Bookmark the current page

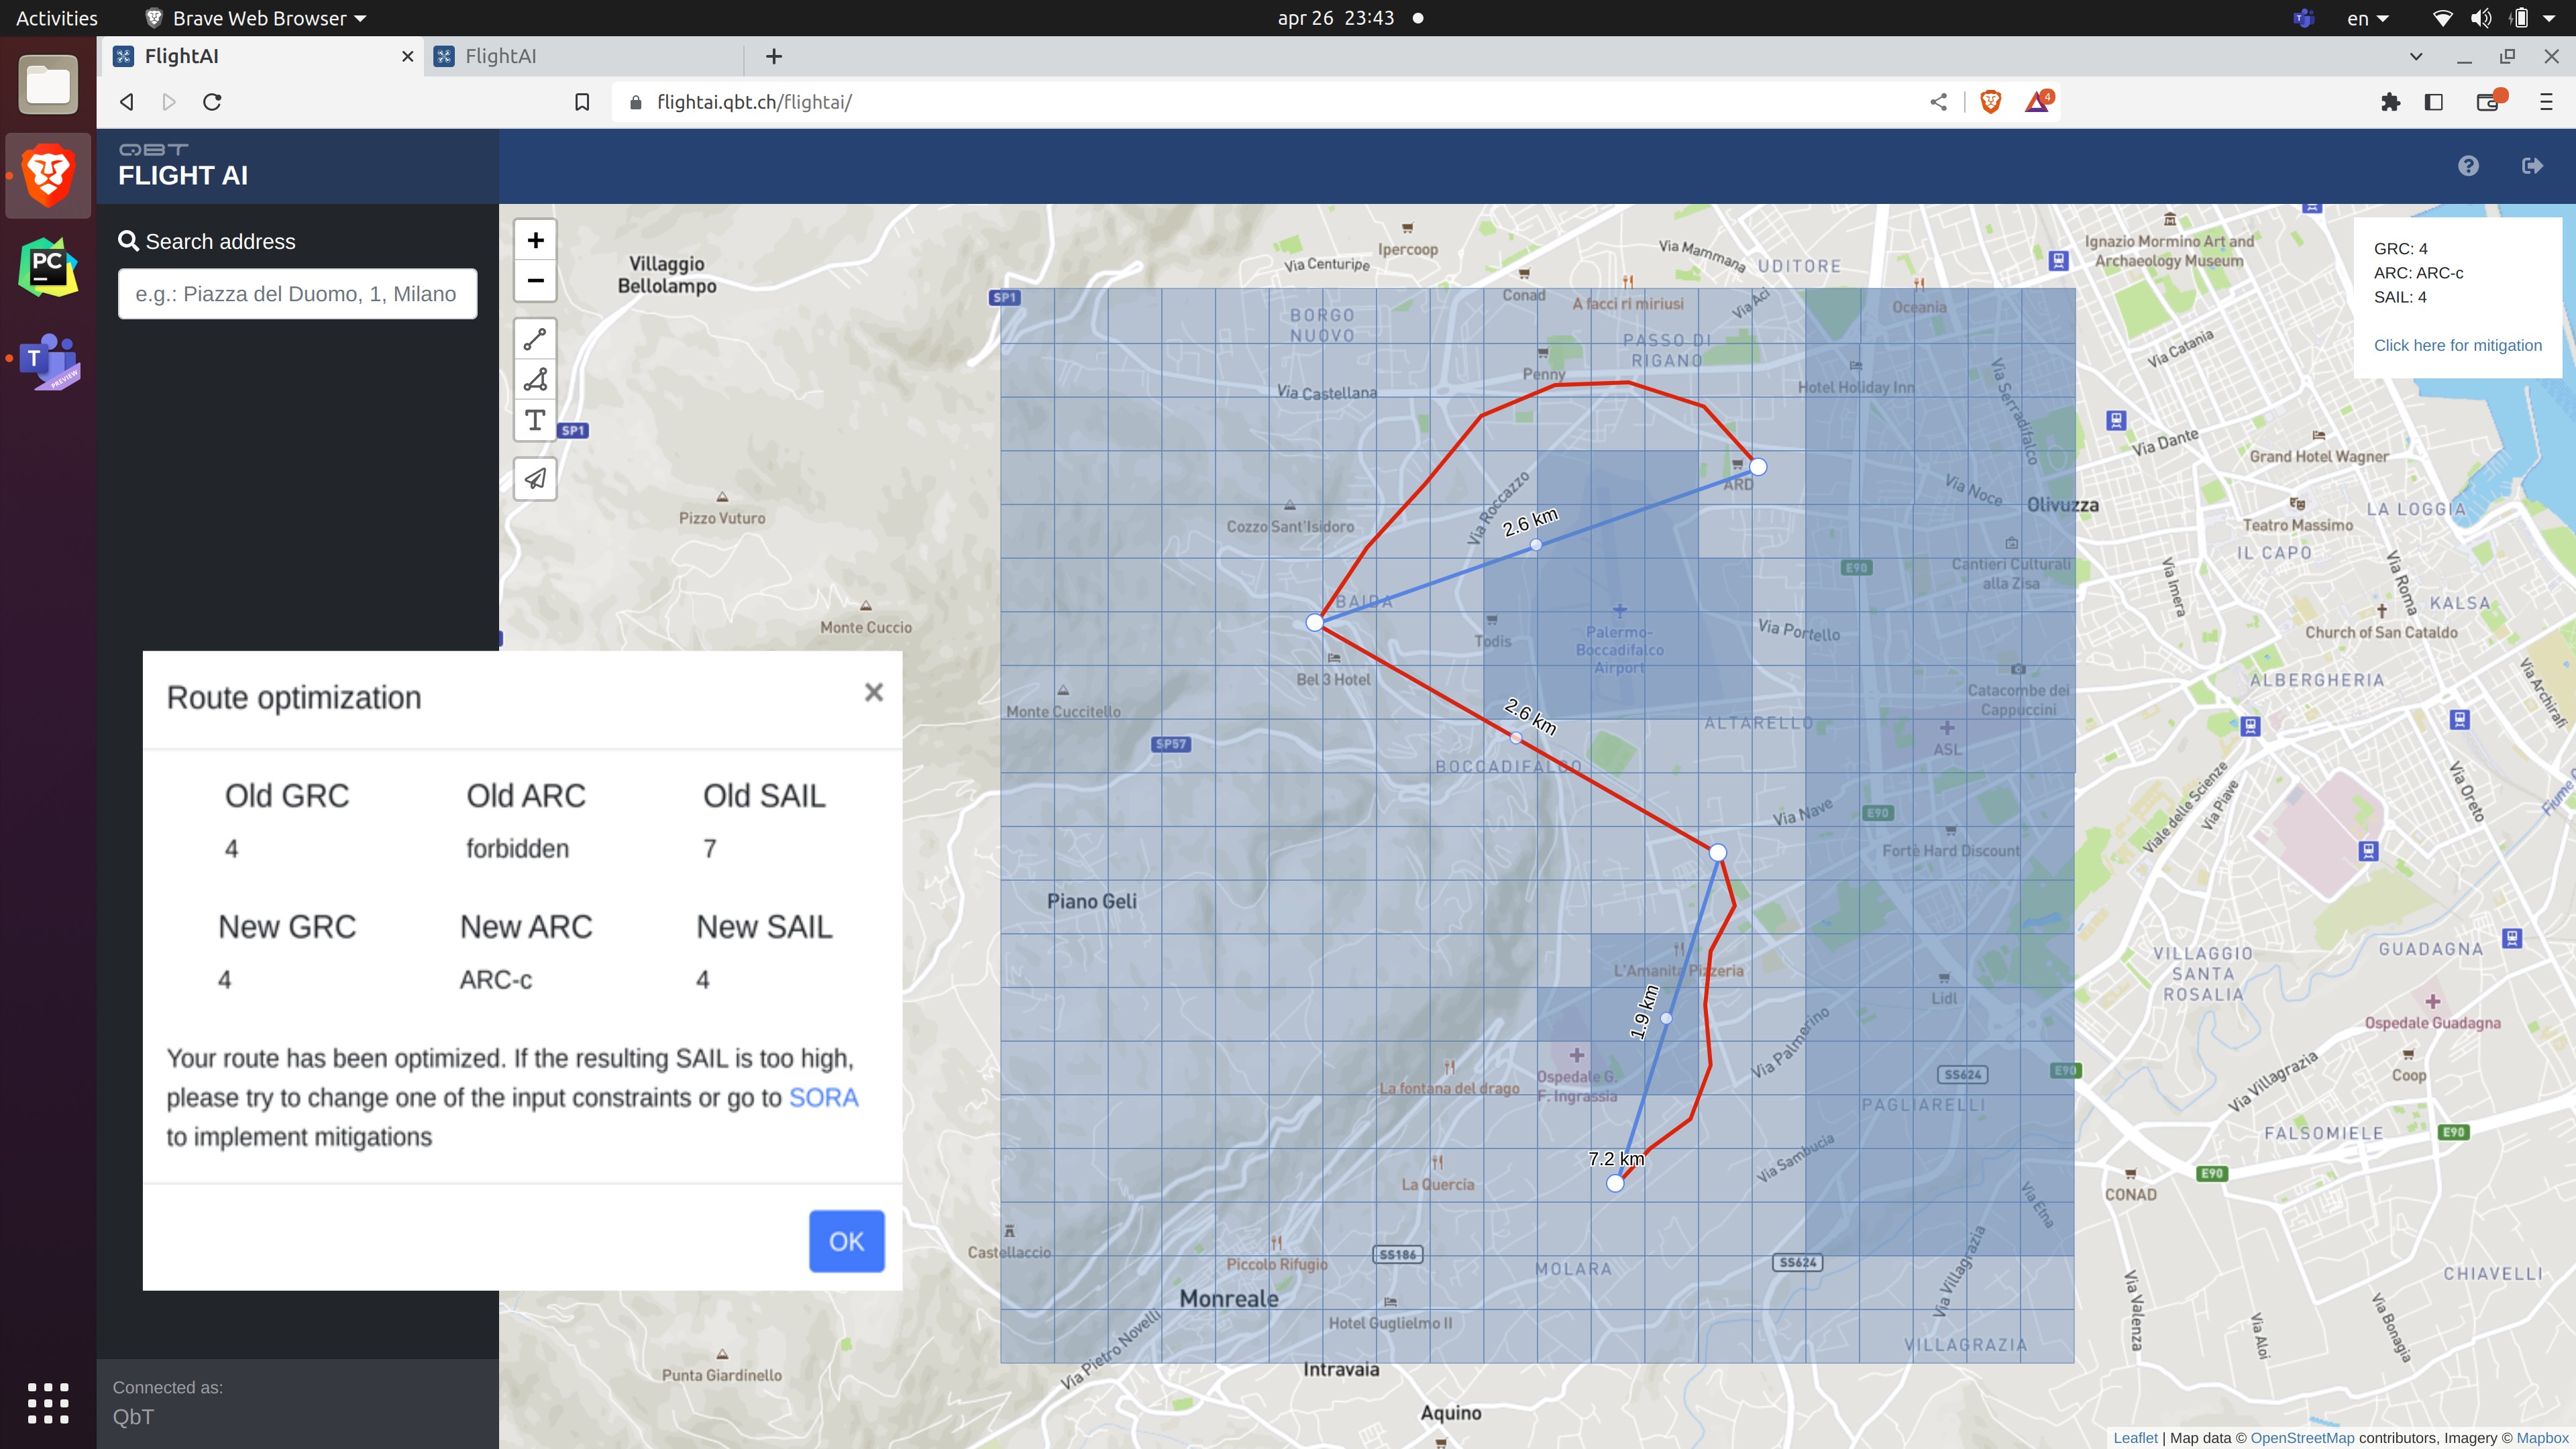582,102
